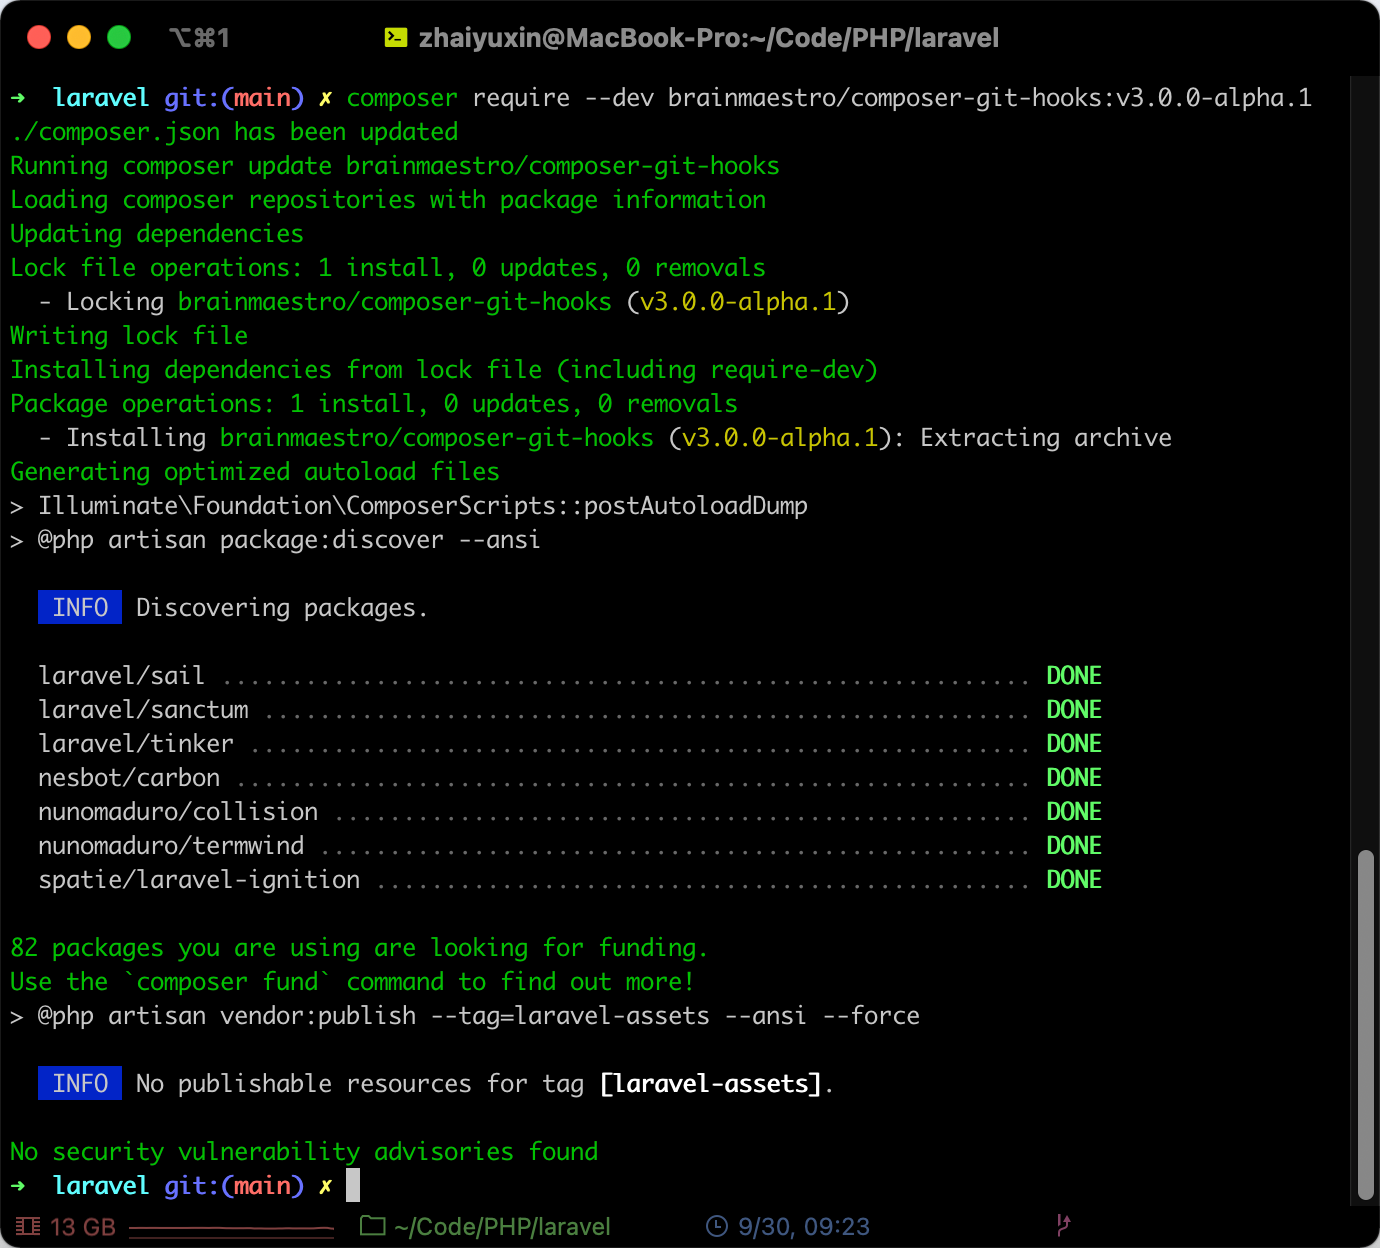
Task: Click the clock icon in the status bar
Action: [717, 1226]
